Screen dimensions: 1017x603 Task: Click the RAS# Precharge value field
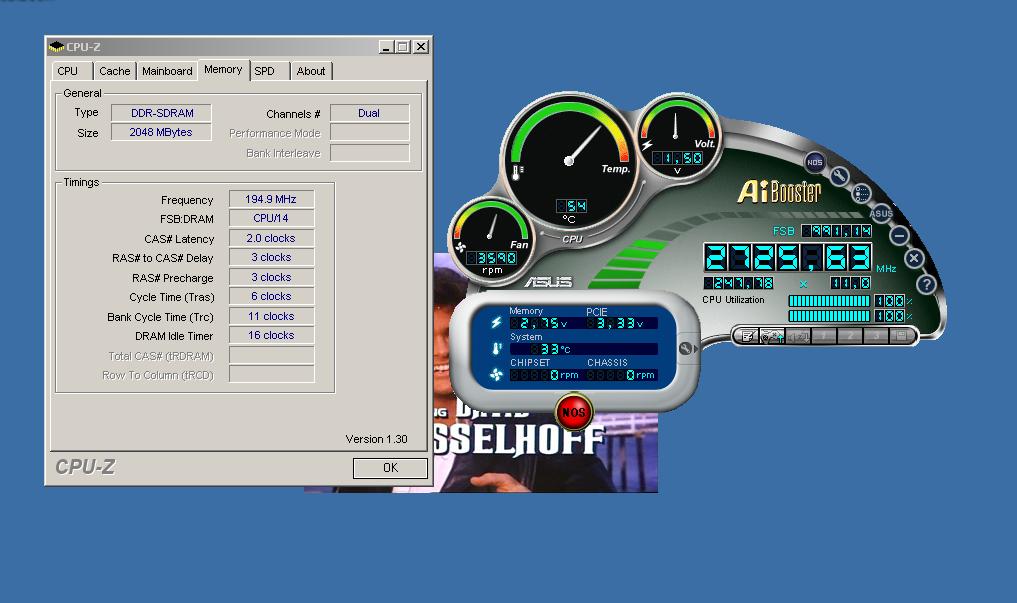click(272, 277)
